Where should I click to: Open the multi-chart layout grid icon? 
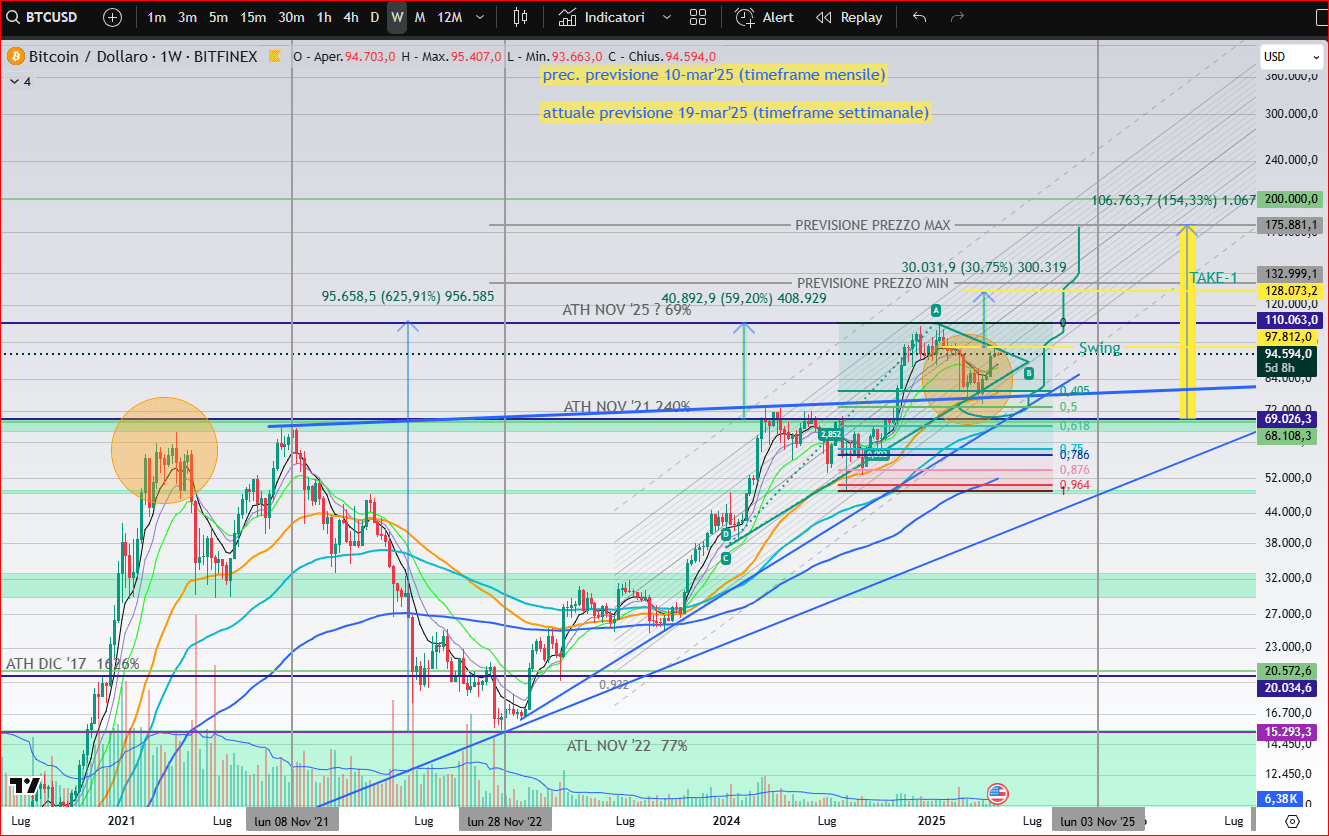pyautogui.click(x=697, y=17)
